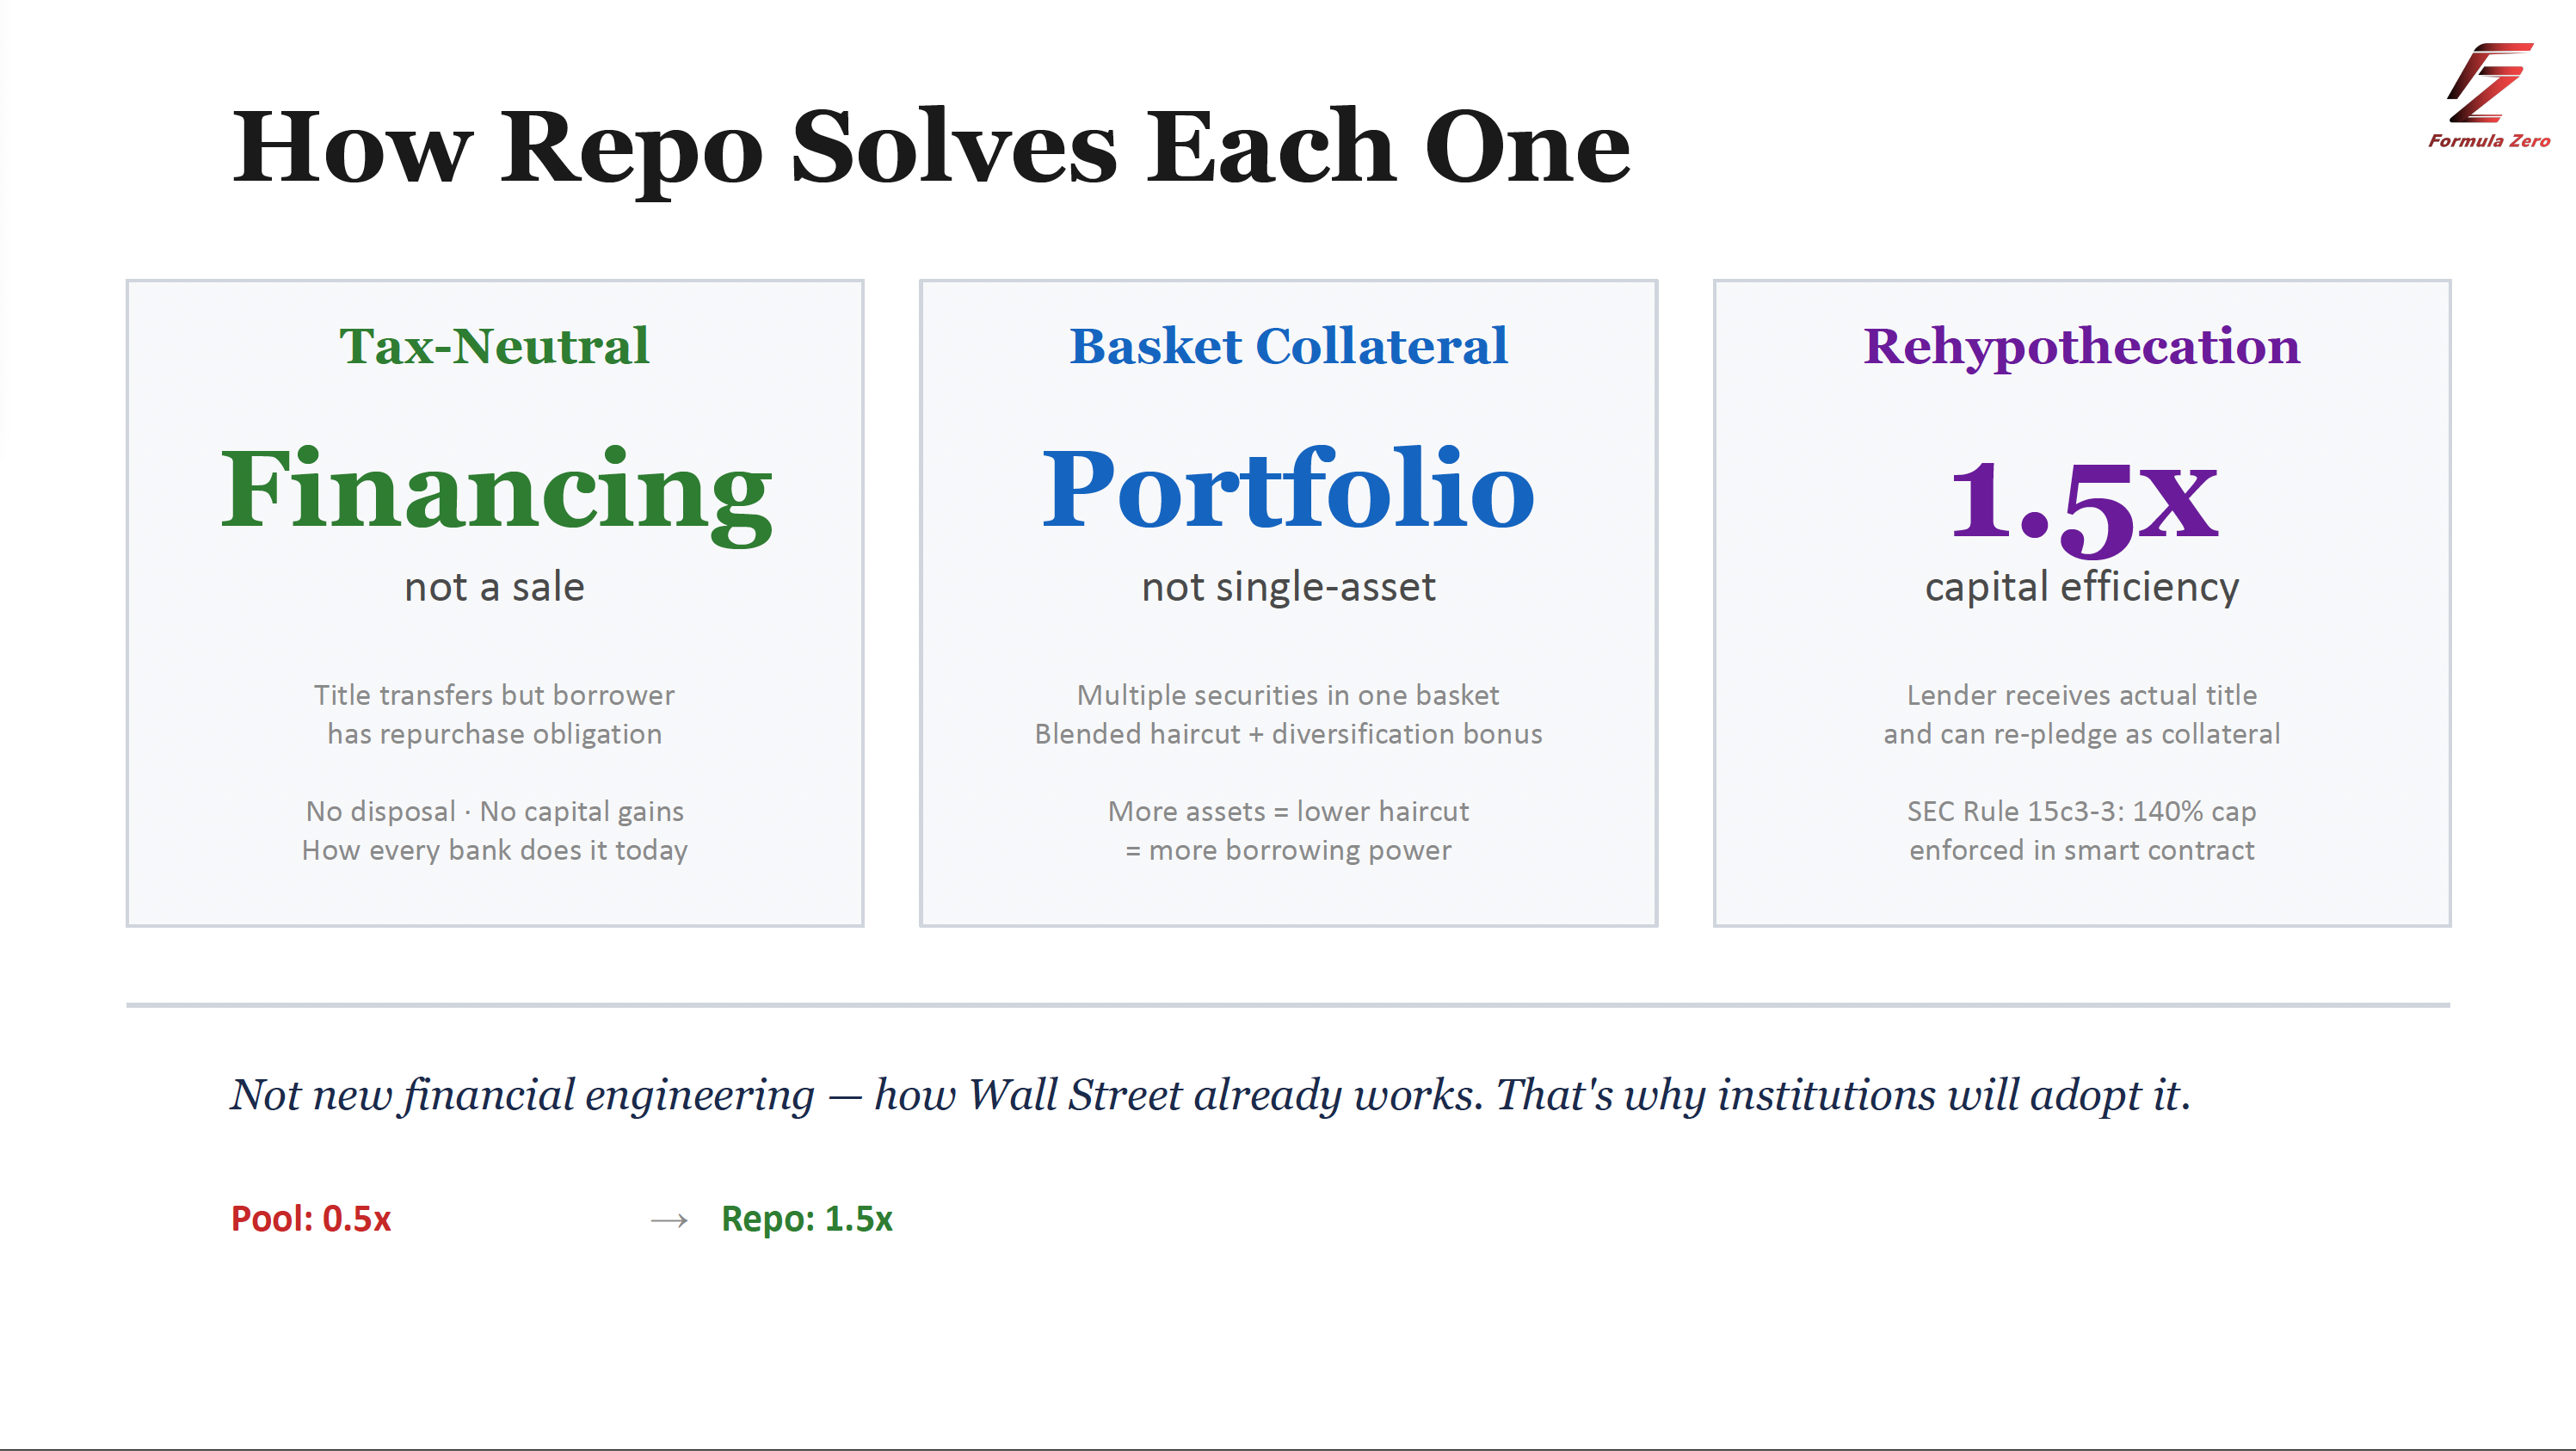The width and height of the screenshot is (2576, 1451).
Task: Click the "Title transfers but borrower" line
Action: coord(494,695)
